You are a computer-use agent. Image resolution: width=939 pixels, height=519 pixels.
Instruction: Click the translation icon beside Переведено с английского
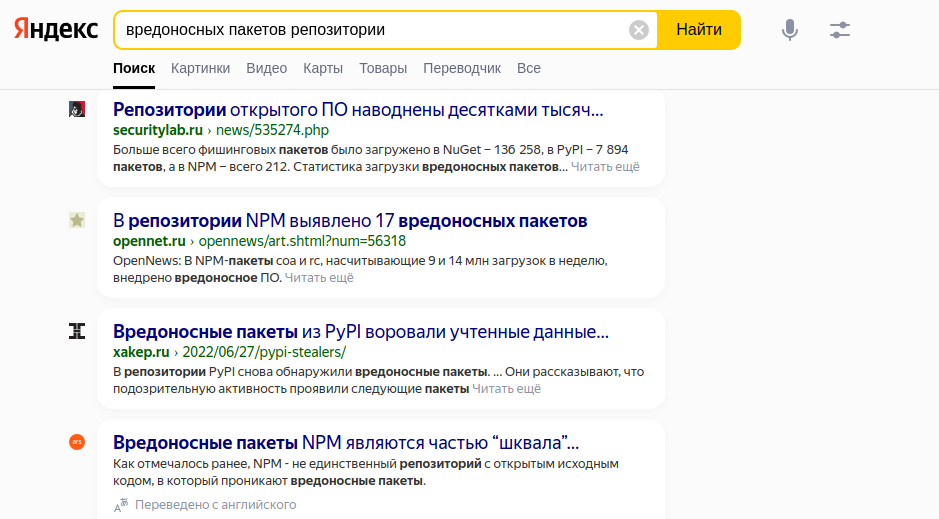[x=122, y=505]
